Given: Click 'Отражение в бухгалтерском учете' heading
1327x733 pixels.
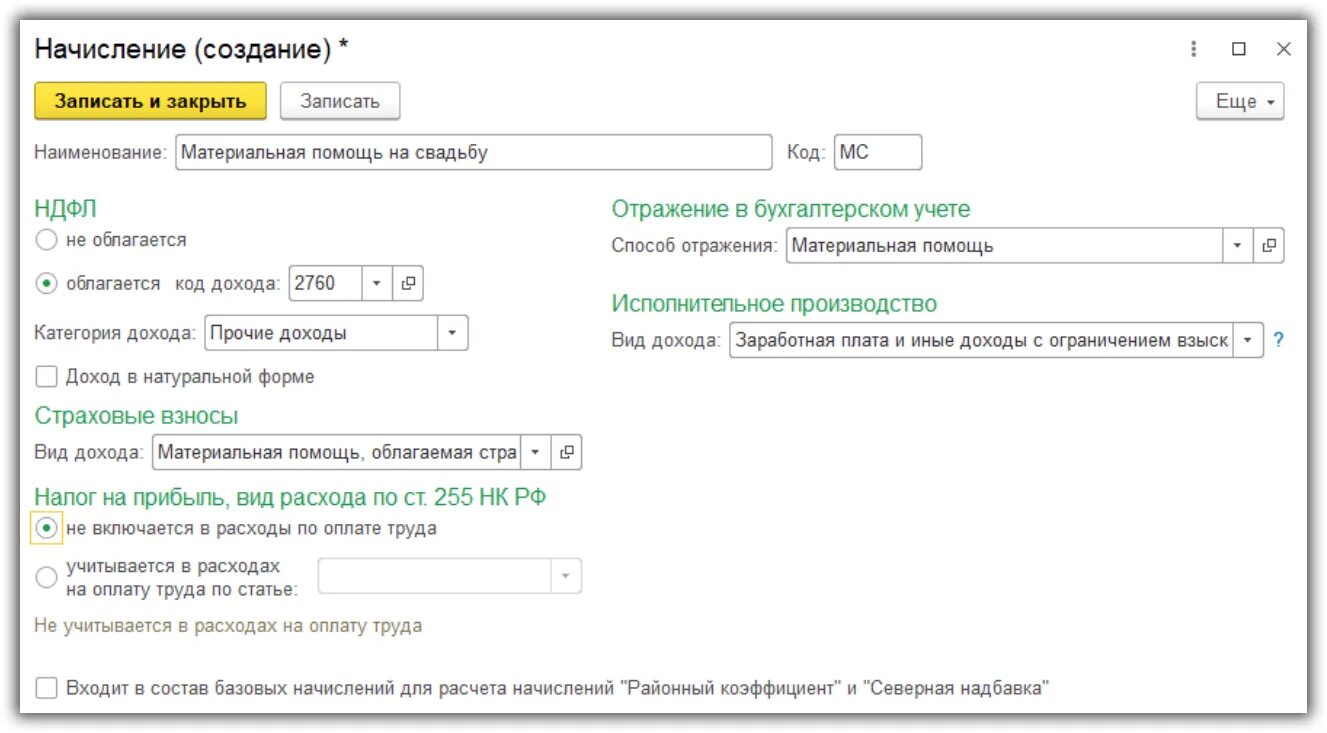Looking at the screenshot, I should 791,209.
